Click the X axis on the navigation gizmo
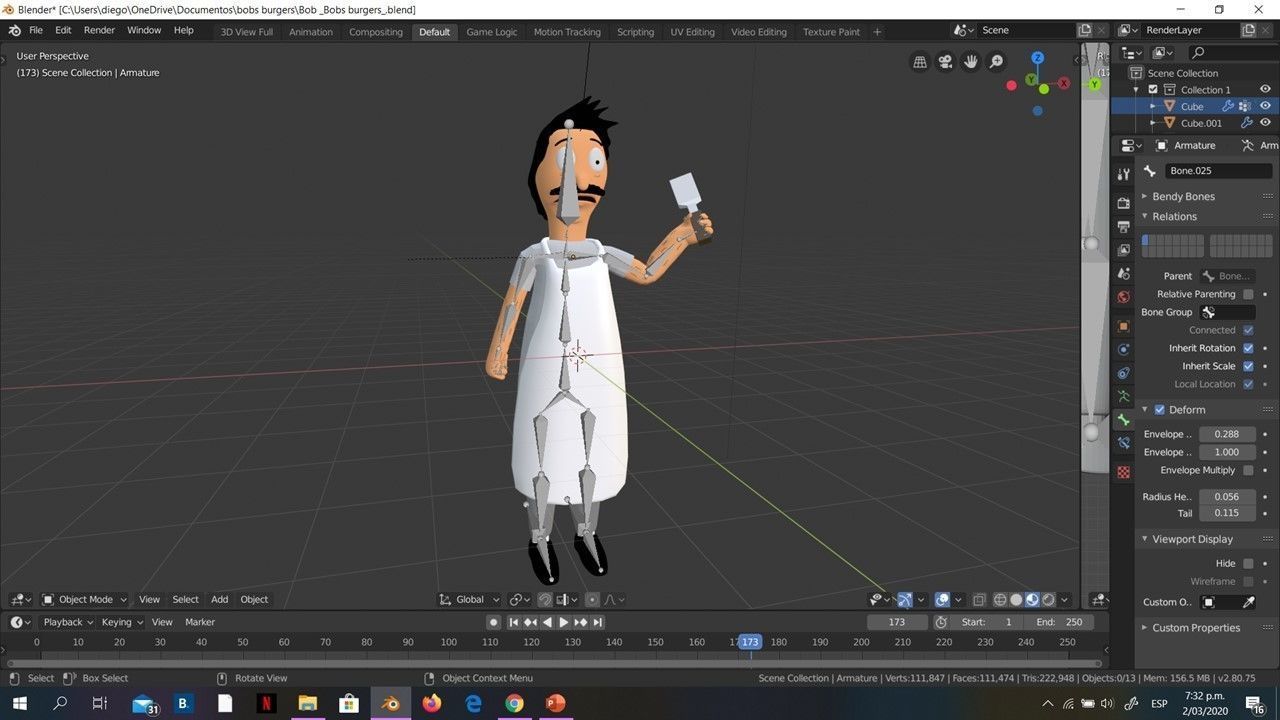The width and height of the screenshot is (1280, 720). click(x=1063, y=83)
